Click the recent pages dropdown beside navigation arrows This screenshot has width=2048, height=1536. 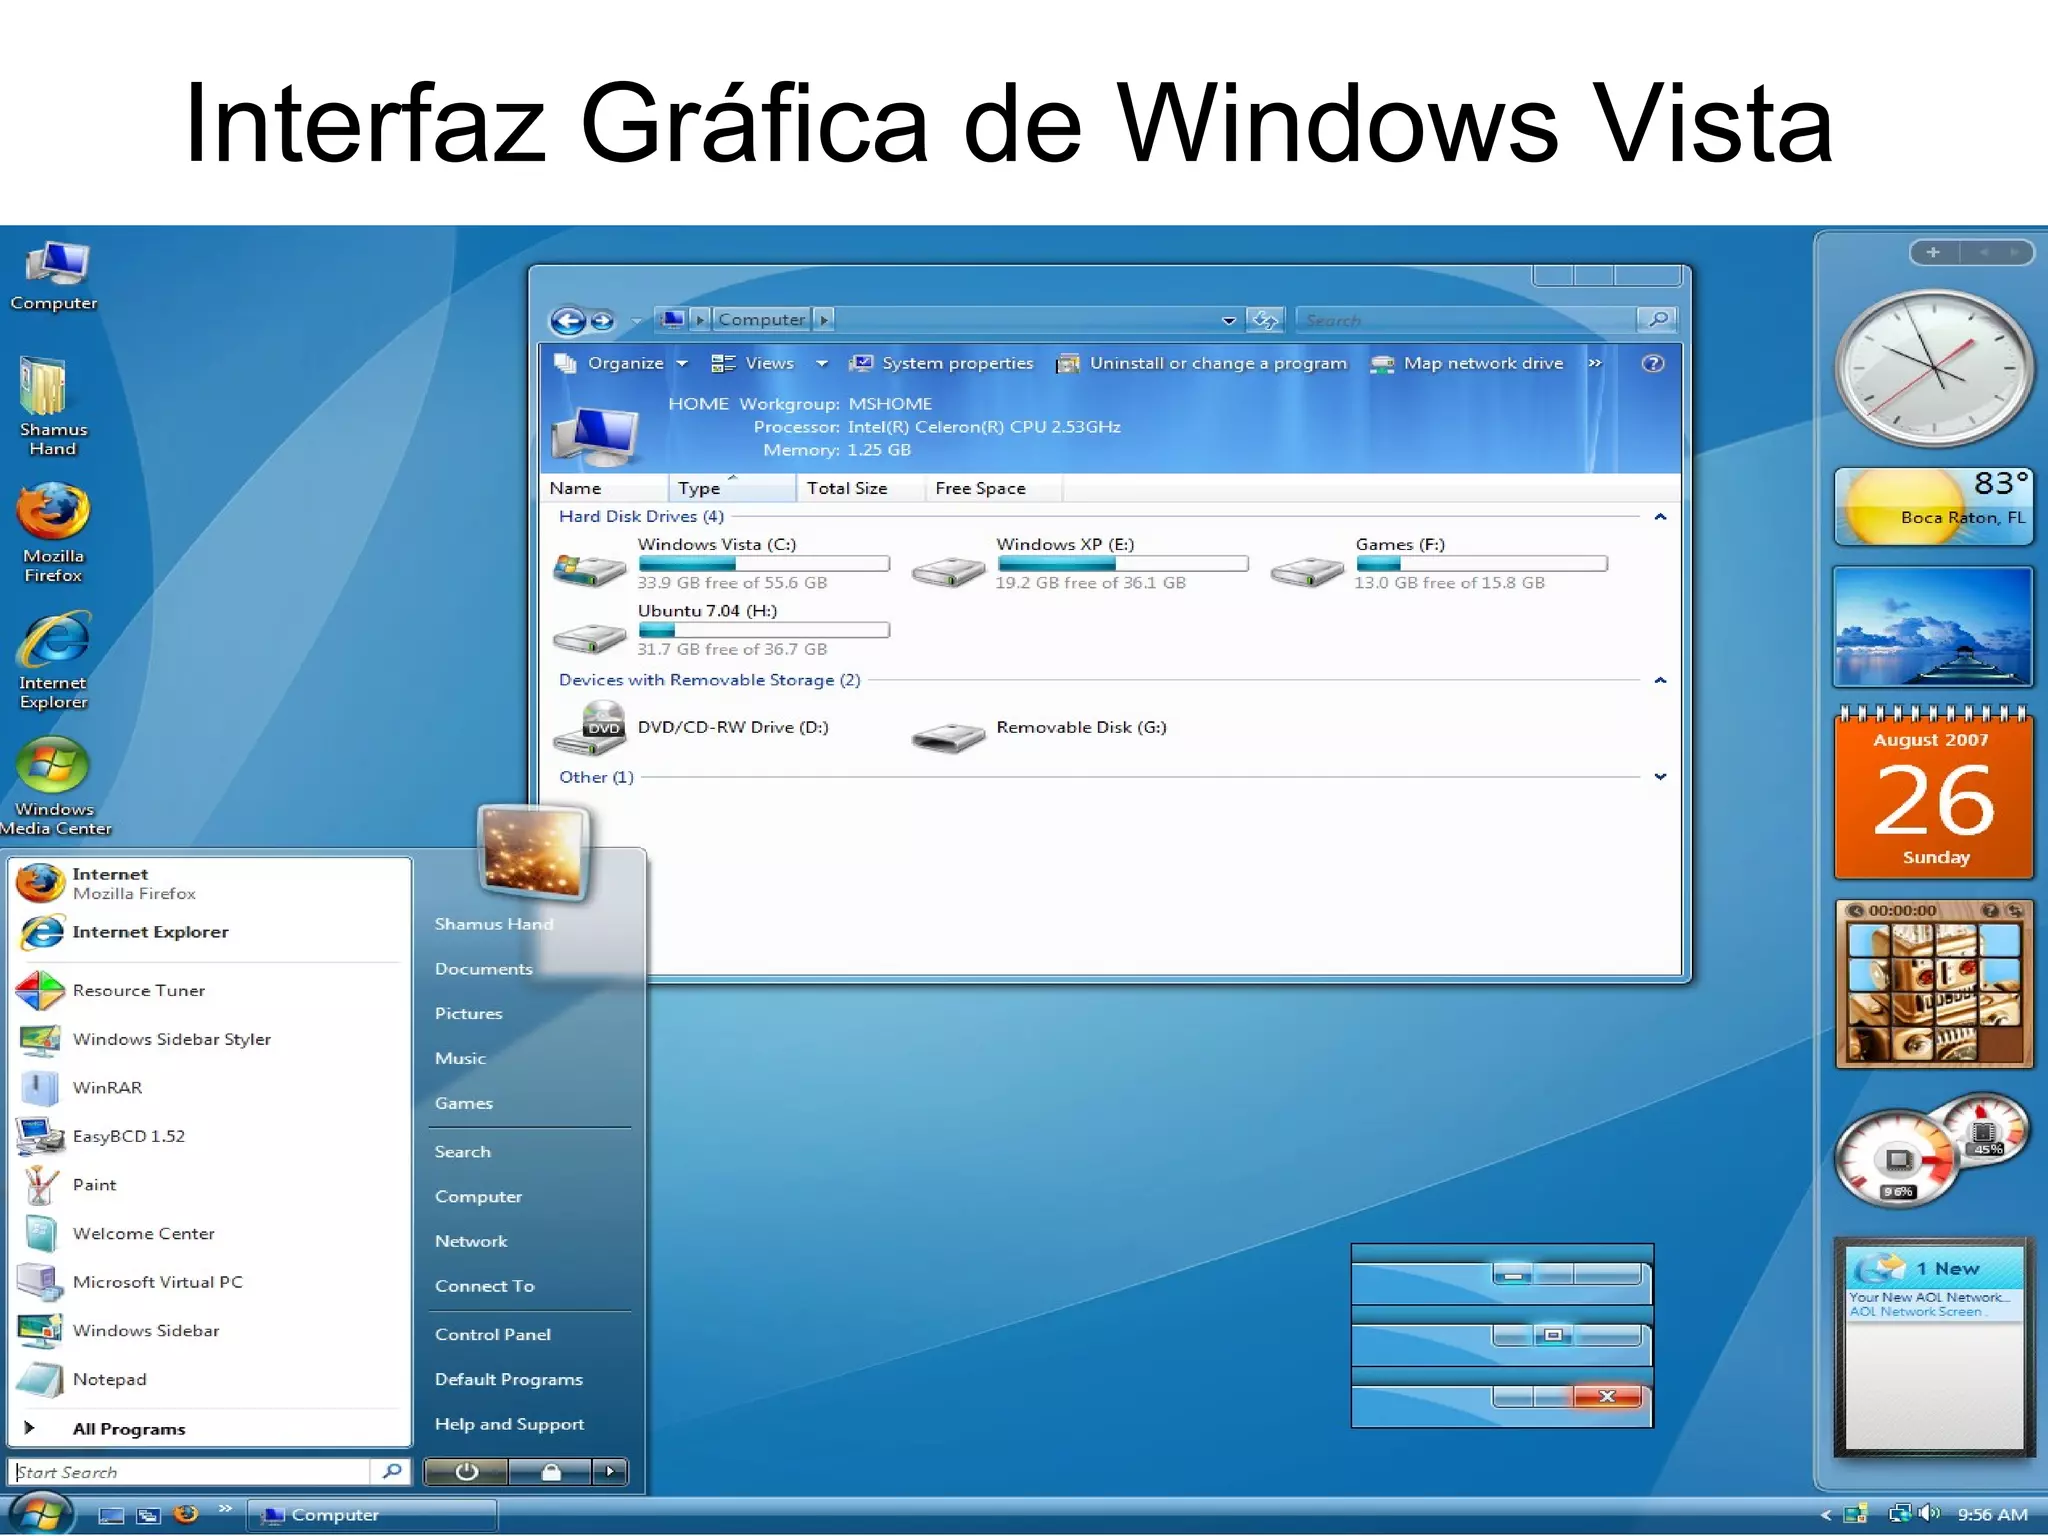click(636, 322)
